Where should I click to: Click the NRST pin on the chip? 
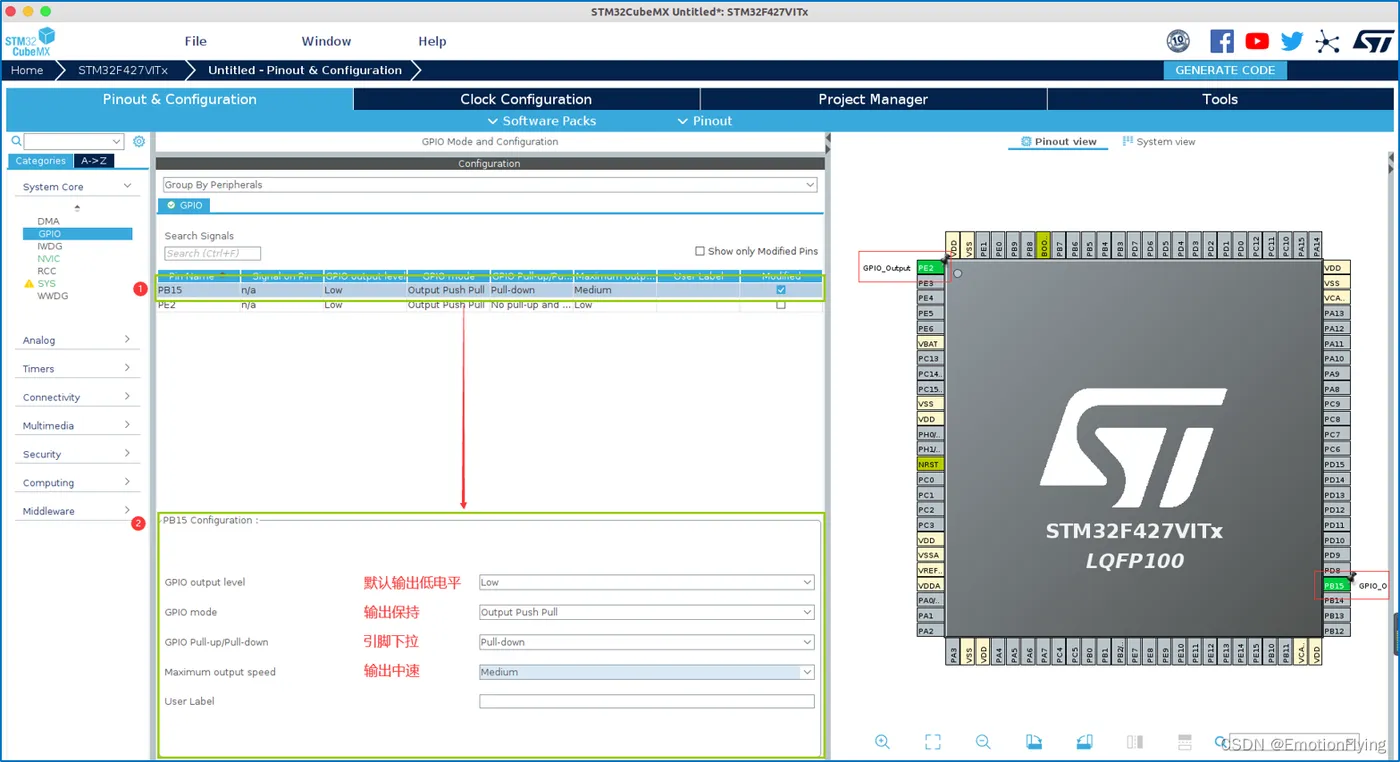point(931,465)
